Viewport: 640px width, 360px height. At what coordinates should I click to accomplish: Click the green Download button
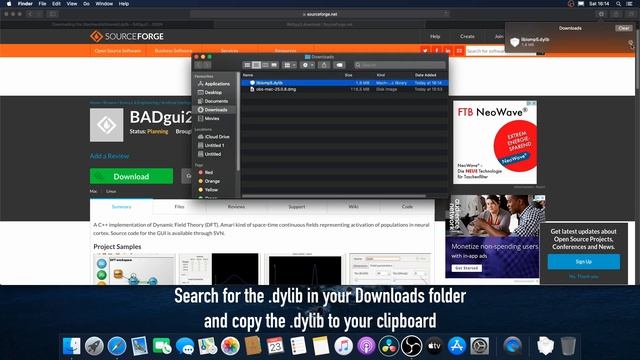pos(131,176)
